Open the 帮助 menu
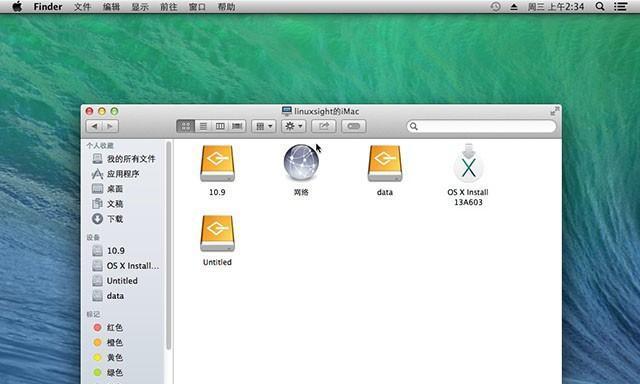 pyautogui.click(x=226, y=7)
